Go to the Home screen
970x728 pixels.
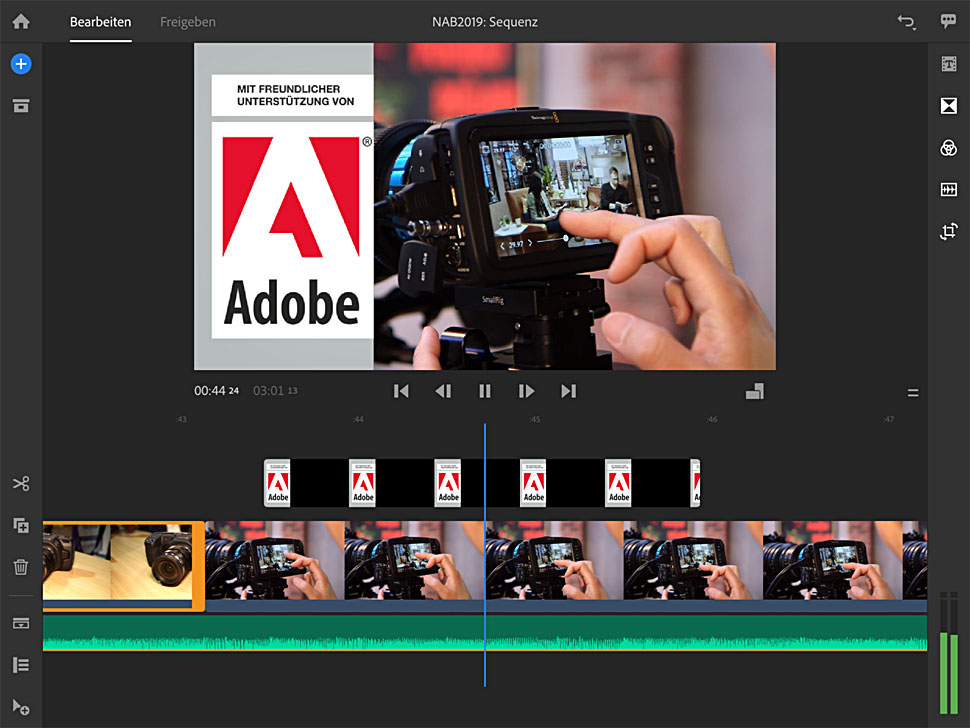pos(21,22)
